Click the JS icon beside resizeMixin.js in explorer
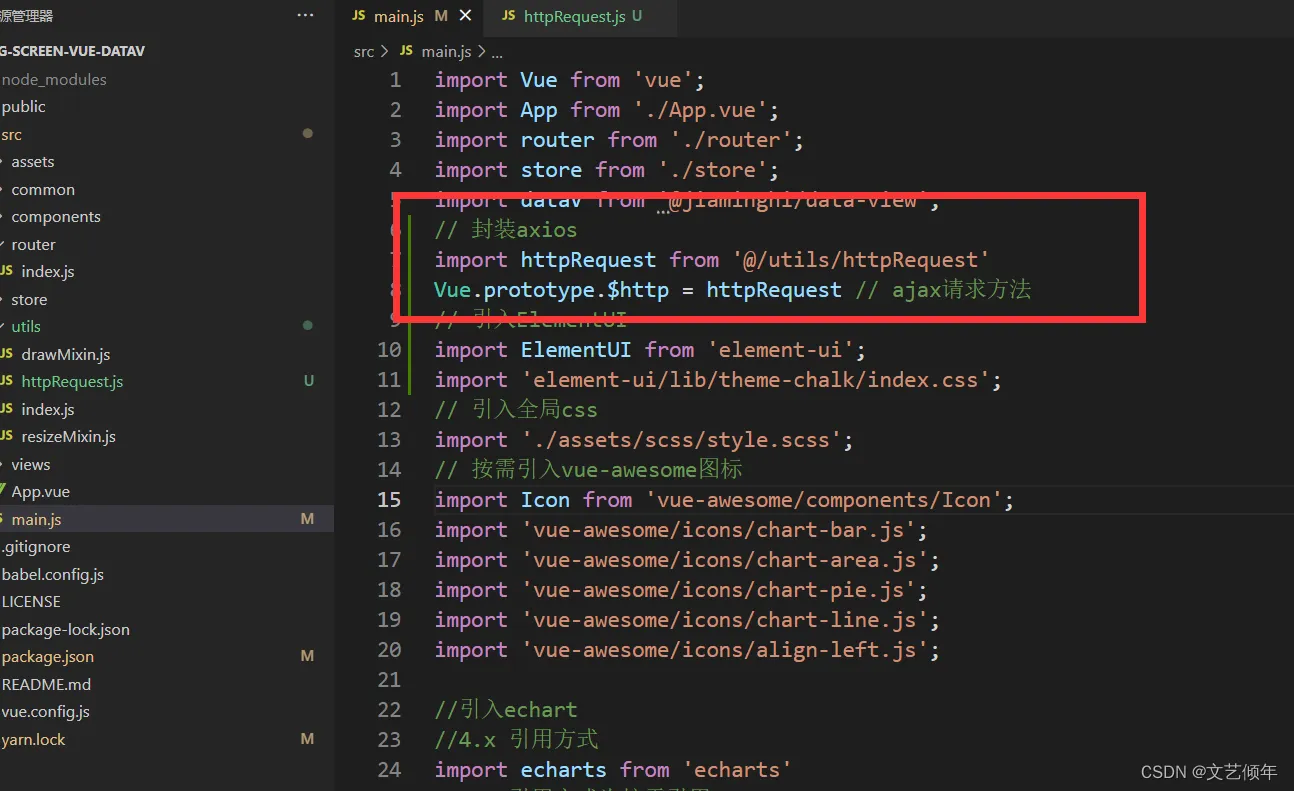The width and height of the screenshot is (1294, 791). coord(7,436)
